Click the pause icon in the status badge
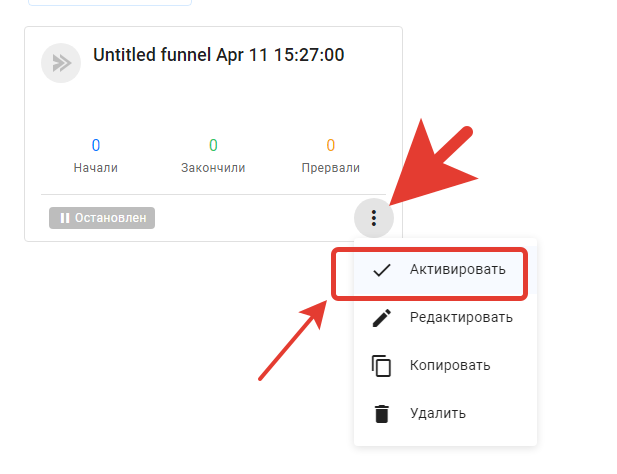 tap(65, 218)
